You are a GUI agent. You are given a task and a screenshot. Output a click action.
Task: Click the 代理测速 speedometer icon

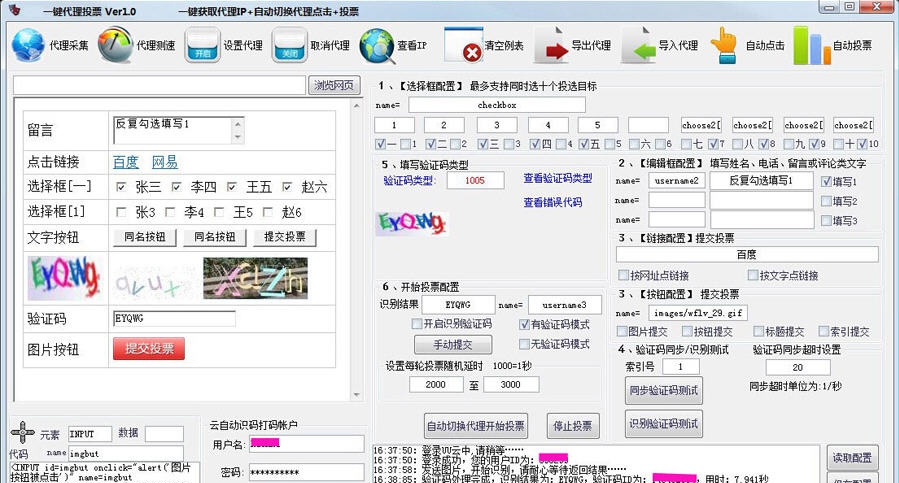[x=115, y=45]
